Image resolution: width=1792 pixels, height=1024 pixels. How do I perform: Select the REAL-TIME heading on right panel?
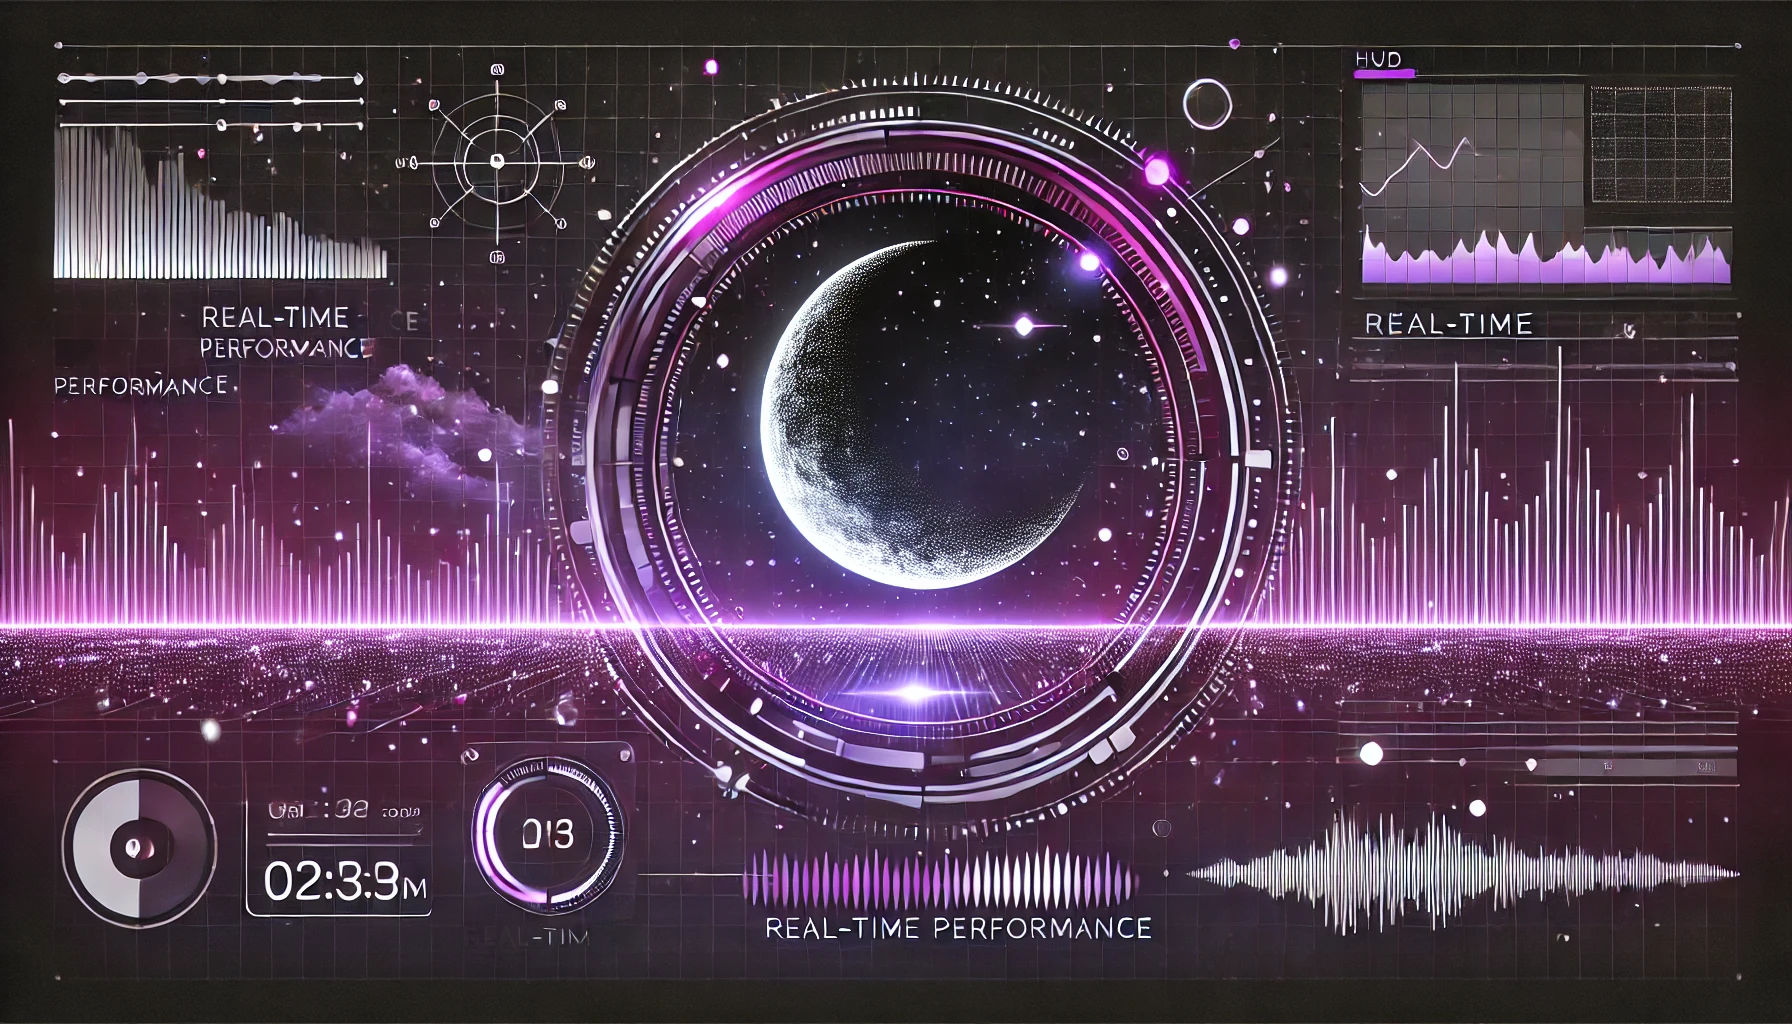(1447, 324)
